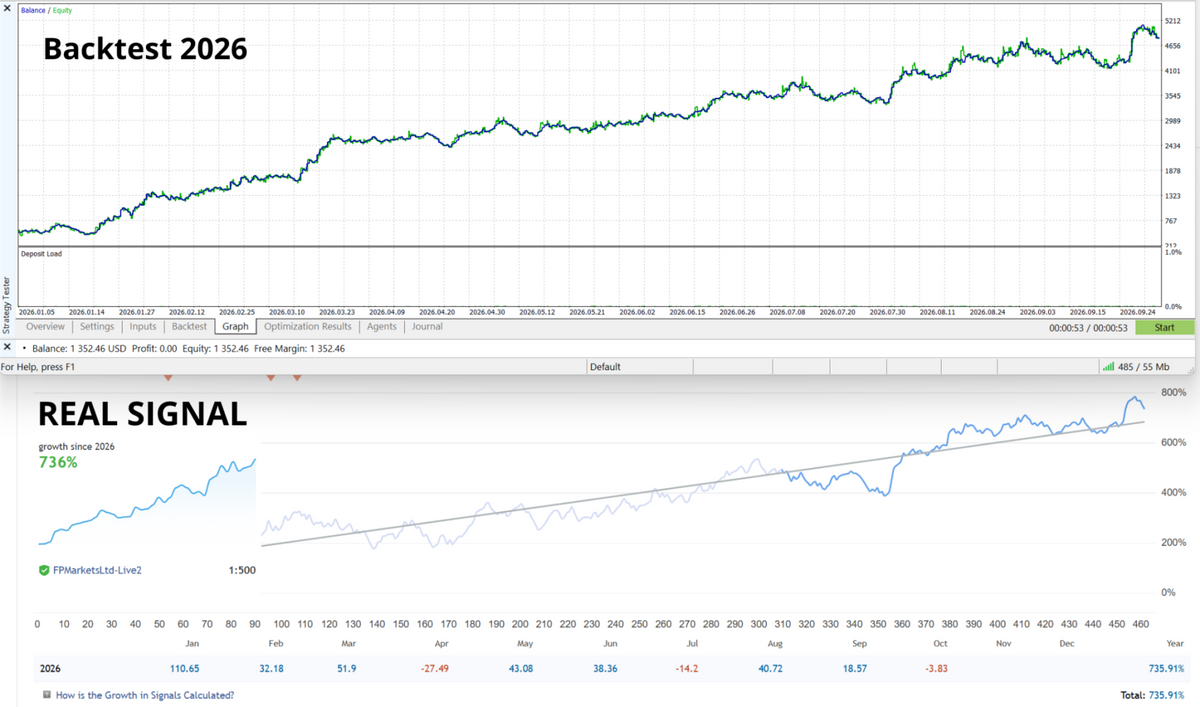Click the "00:00:53 / 00:00:53" test timer
The height and width of the screenshot is (707, 1200).
click(x=1088, y=327)
